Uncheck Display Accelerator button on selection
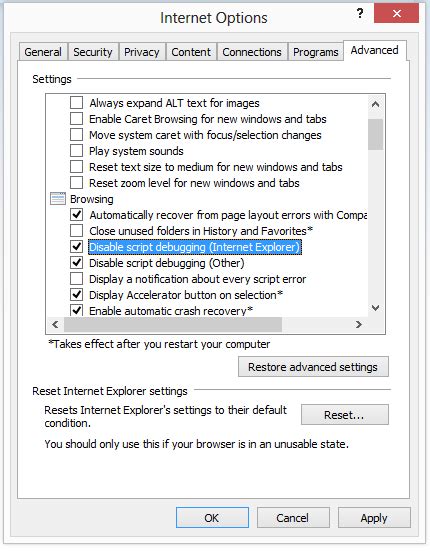Image resolution: width=430 pixels, height=551 pixels. point(77,294)
